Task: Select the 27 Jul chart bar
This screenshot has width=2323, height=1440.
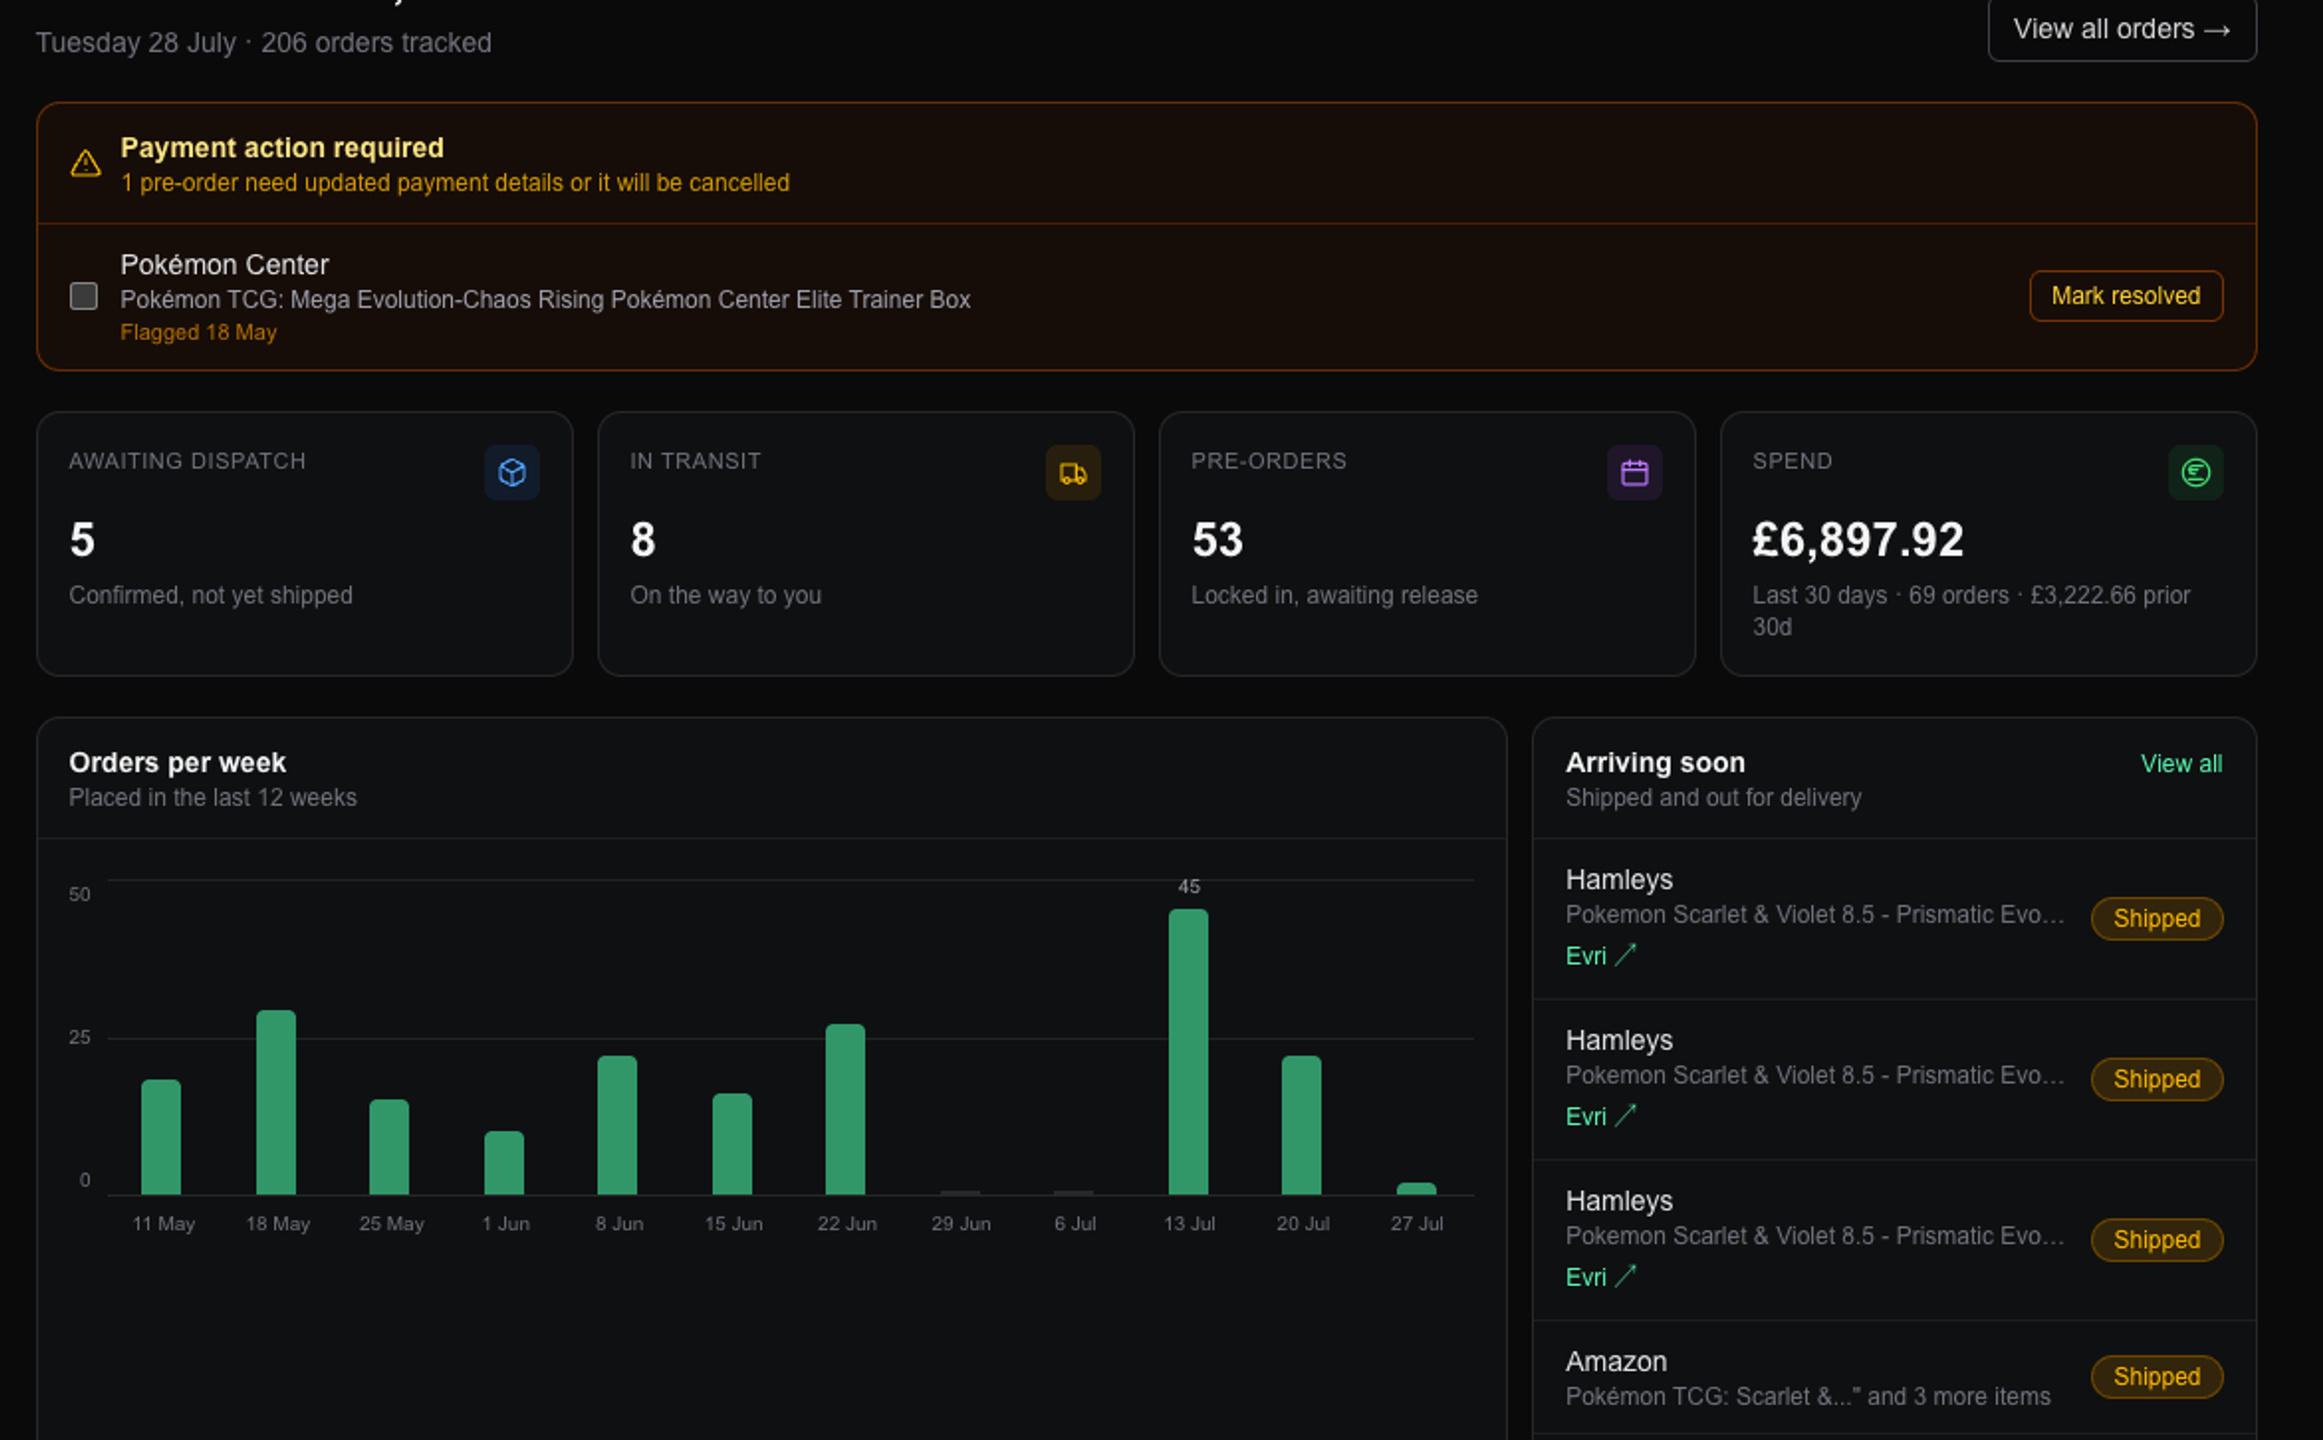Action: [1416, 1189]
